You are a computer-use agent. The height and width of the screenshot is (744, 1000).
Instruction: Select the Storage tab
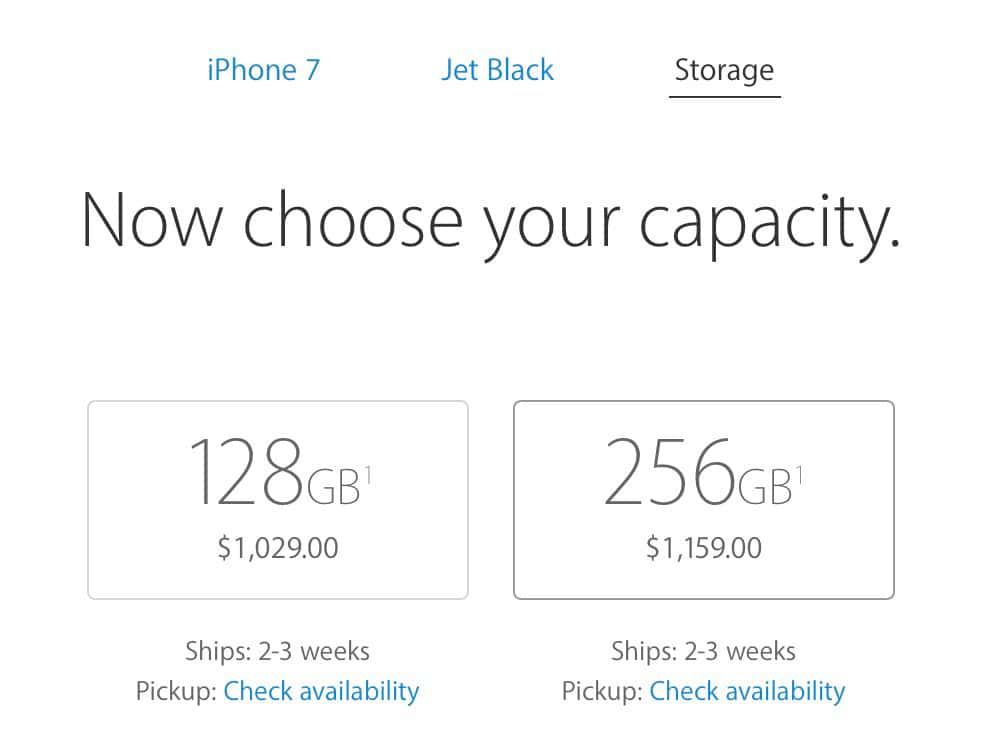[x=724, y=70]
